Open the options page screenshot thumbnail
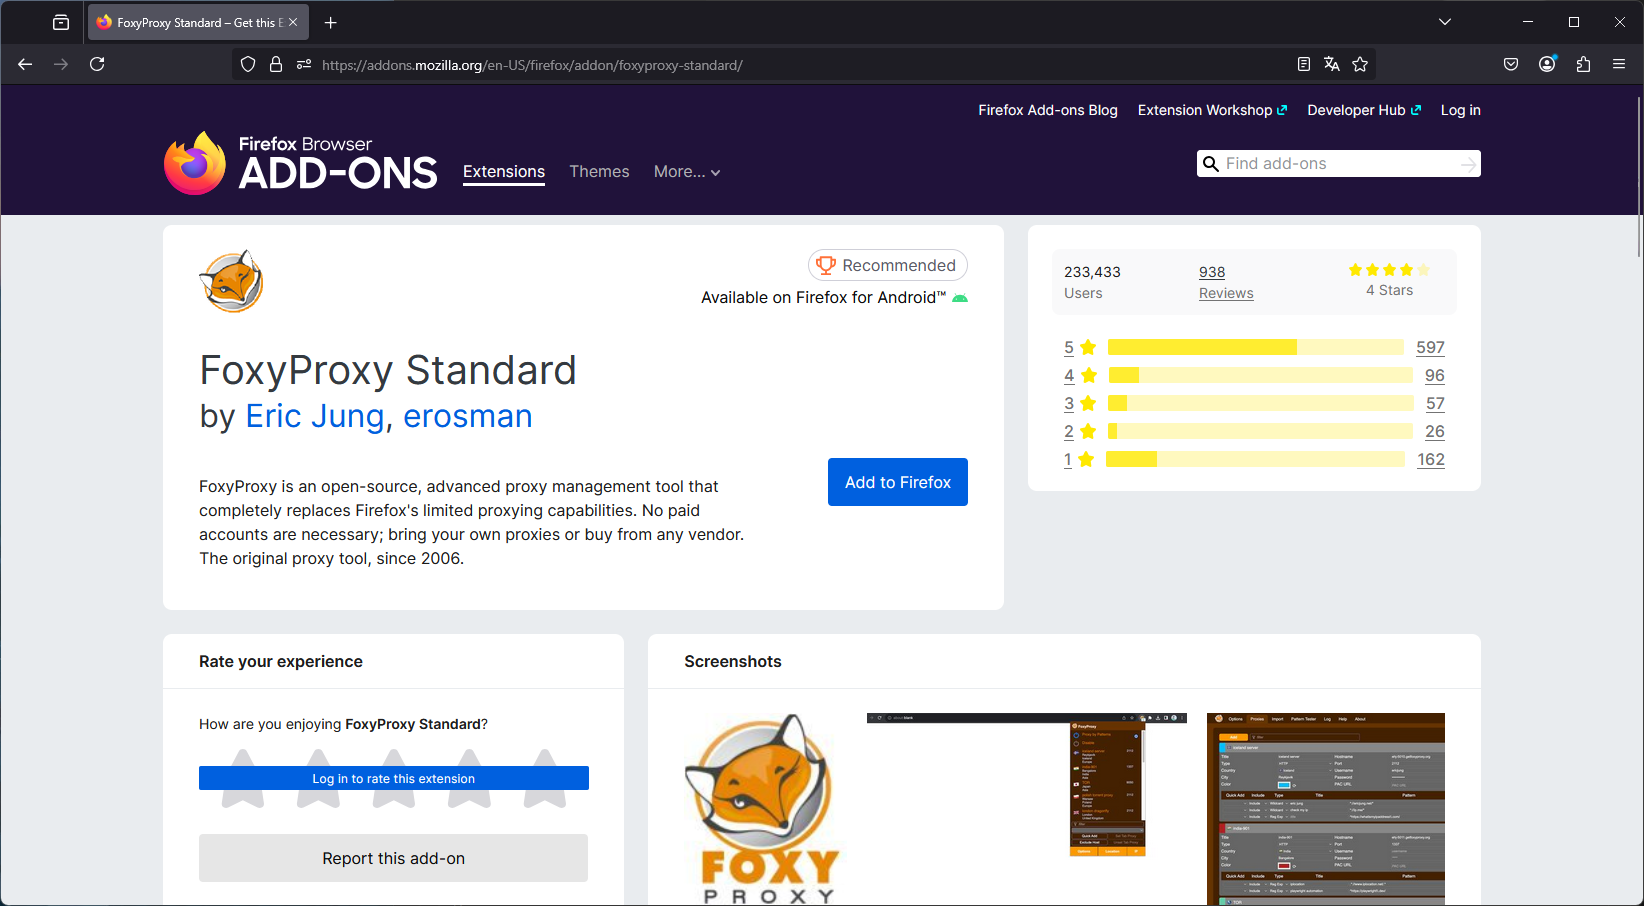 click(x=1326, y=809)
